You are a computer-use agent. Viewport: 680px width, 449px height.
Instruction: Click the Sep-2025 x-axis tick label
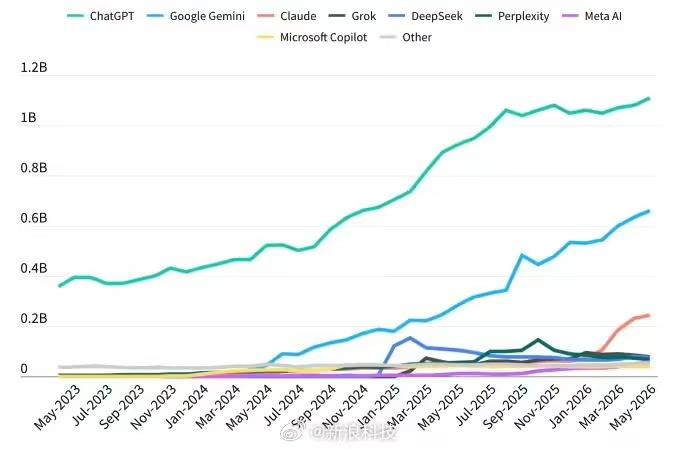coord(505,407)
